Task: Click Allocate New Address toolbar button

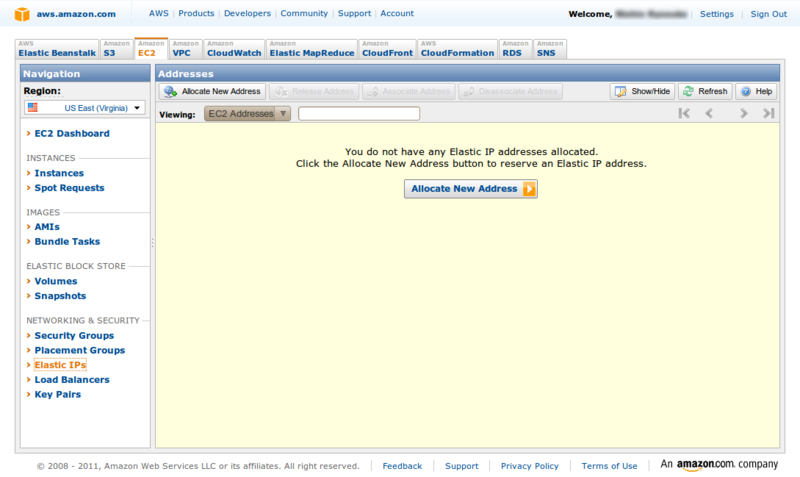Action: click(212, 91)
